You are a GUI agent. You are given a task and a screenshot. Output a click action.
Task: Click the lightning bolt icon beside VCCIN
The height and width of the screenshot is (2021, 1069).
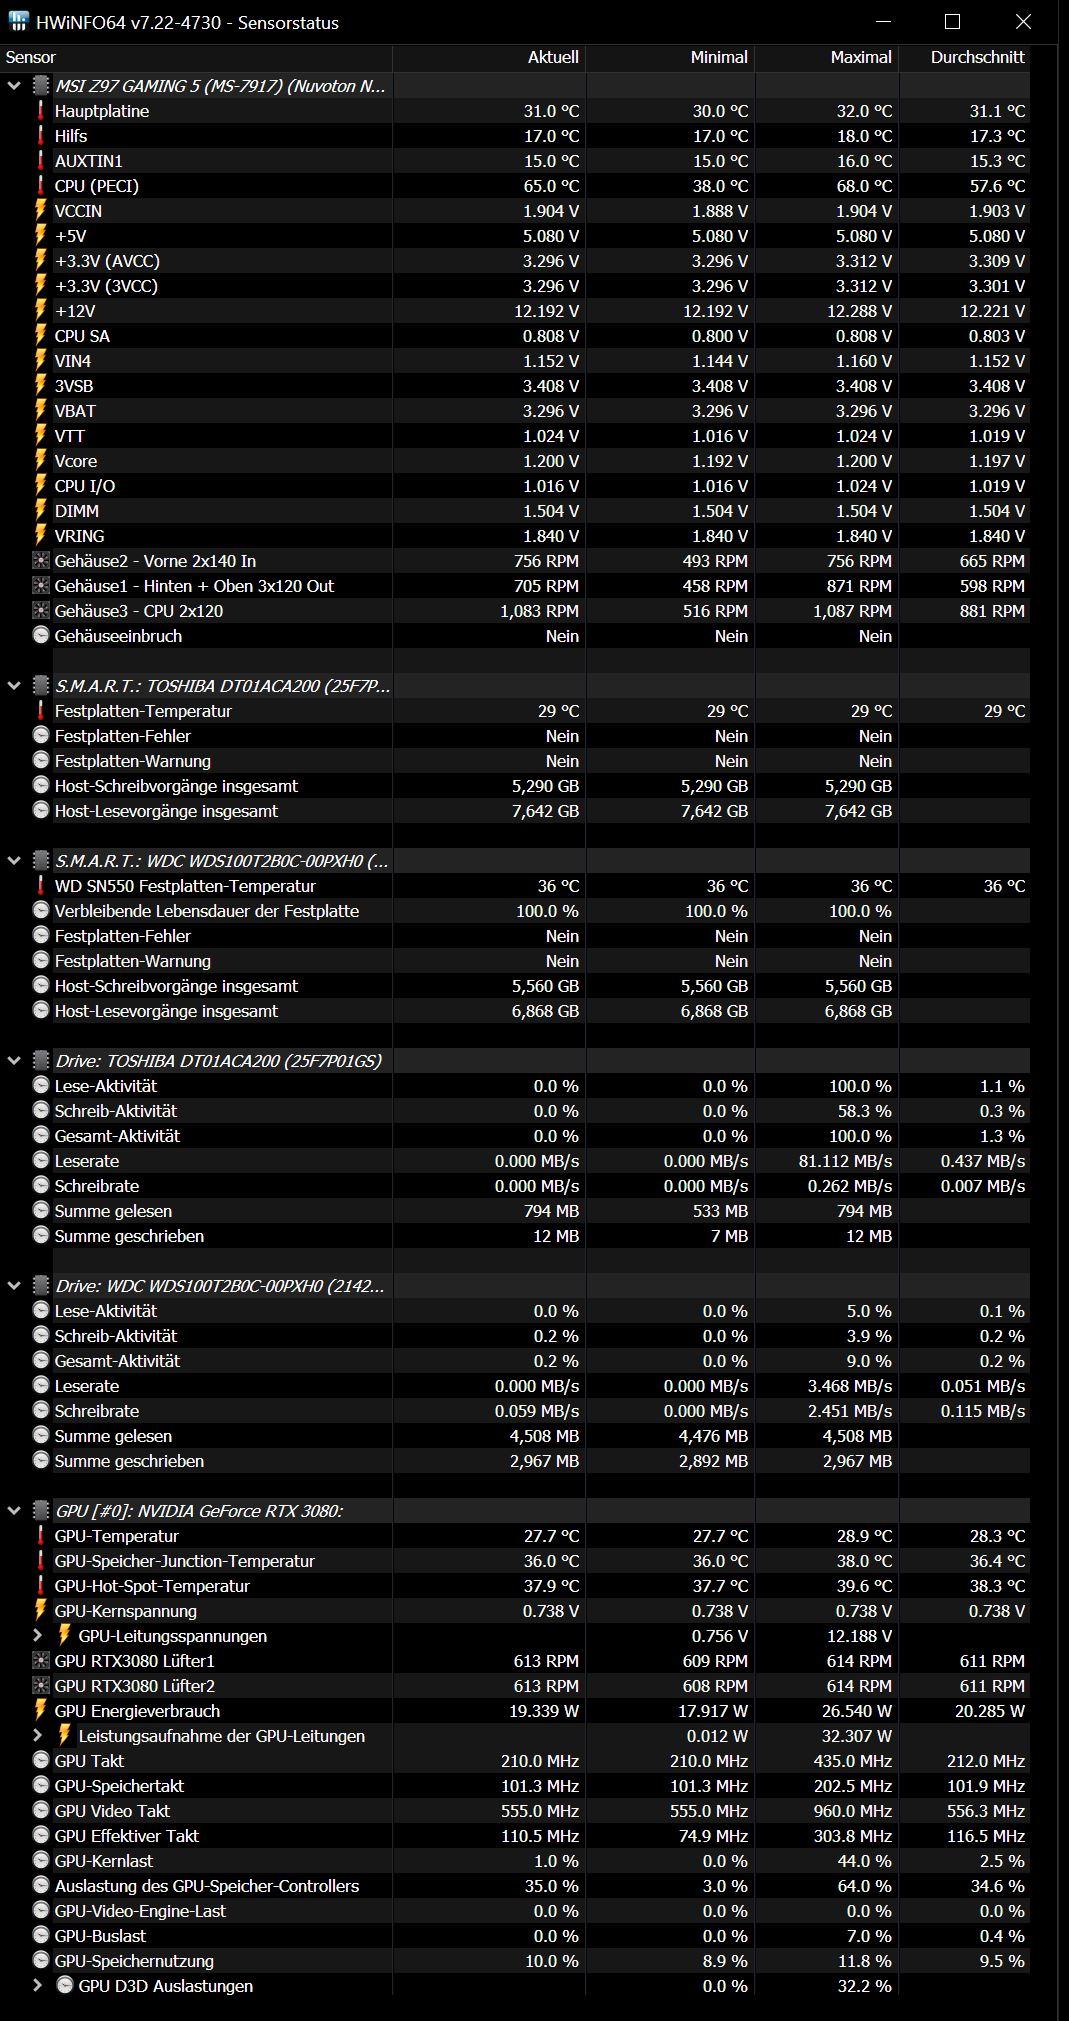point(41,211)
